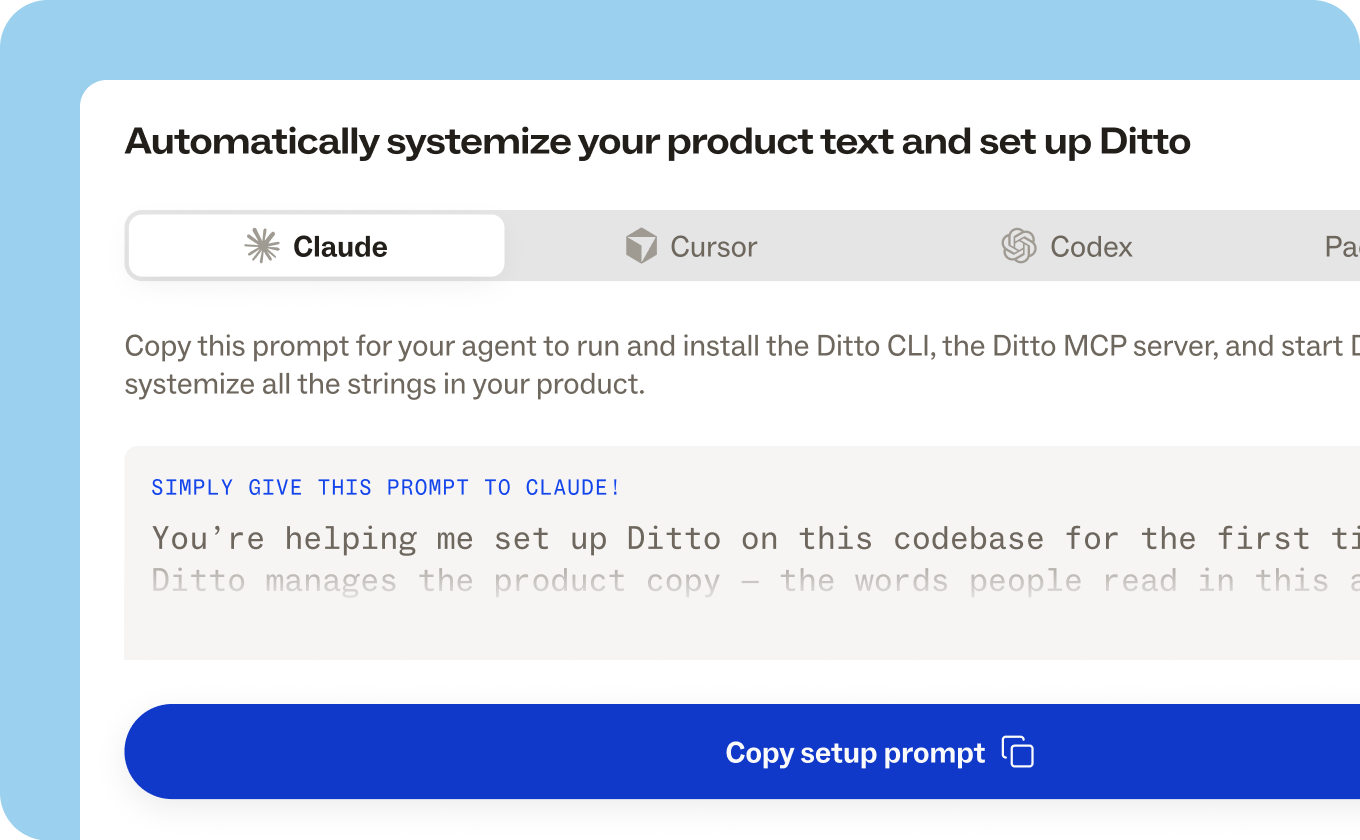Switch to the Cursor tab
Viewport: 1360px width, 840px height.
point(691,246)
